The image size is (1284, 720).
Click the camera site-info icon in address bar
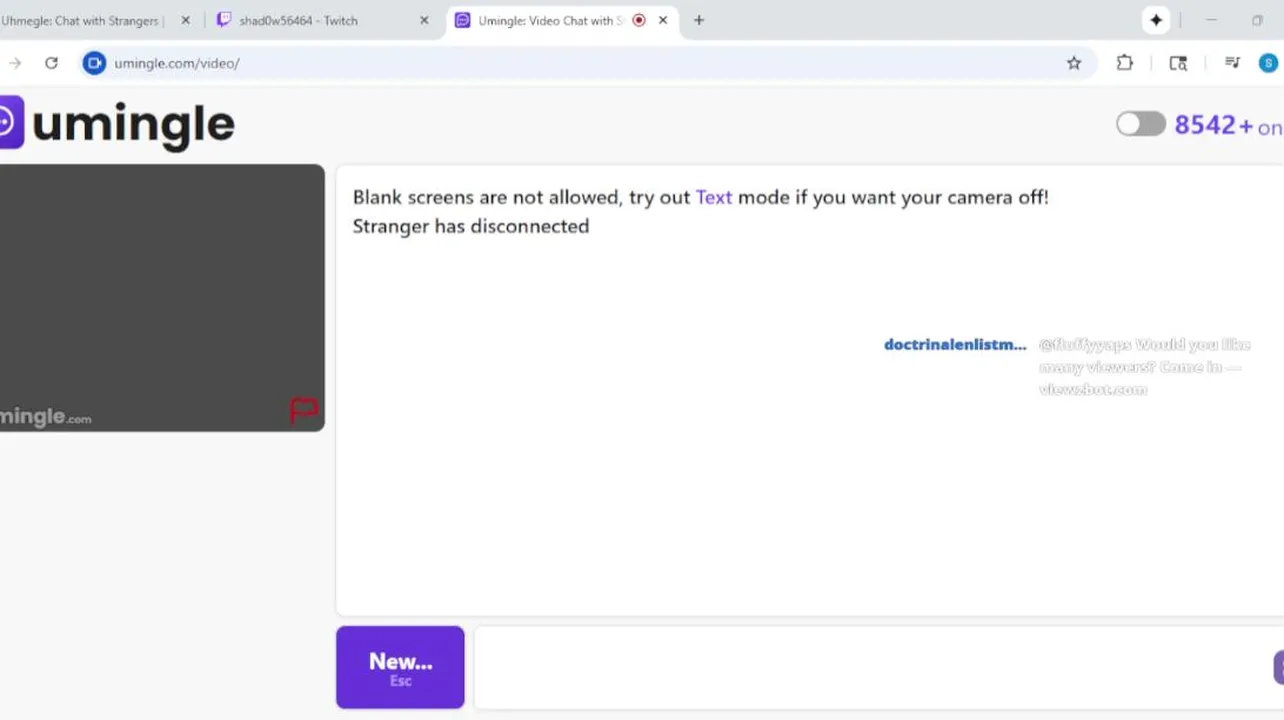(x=94, y=63)
